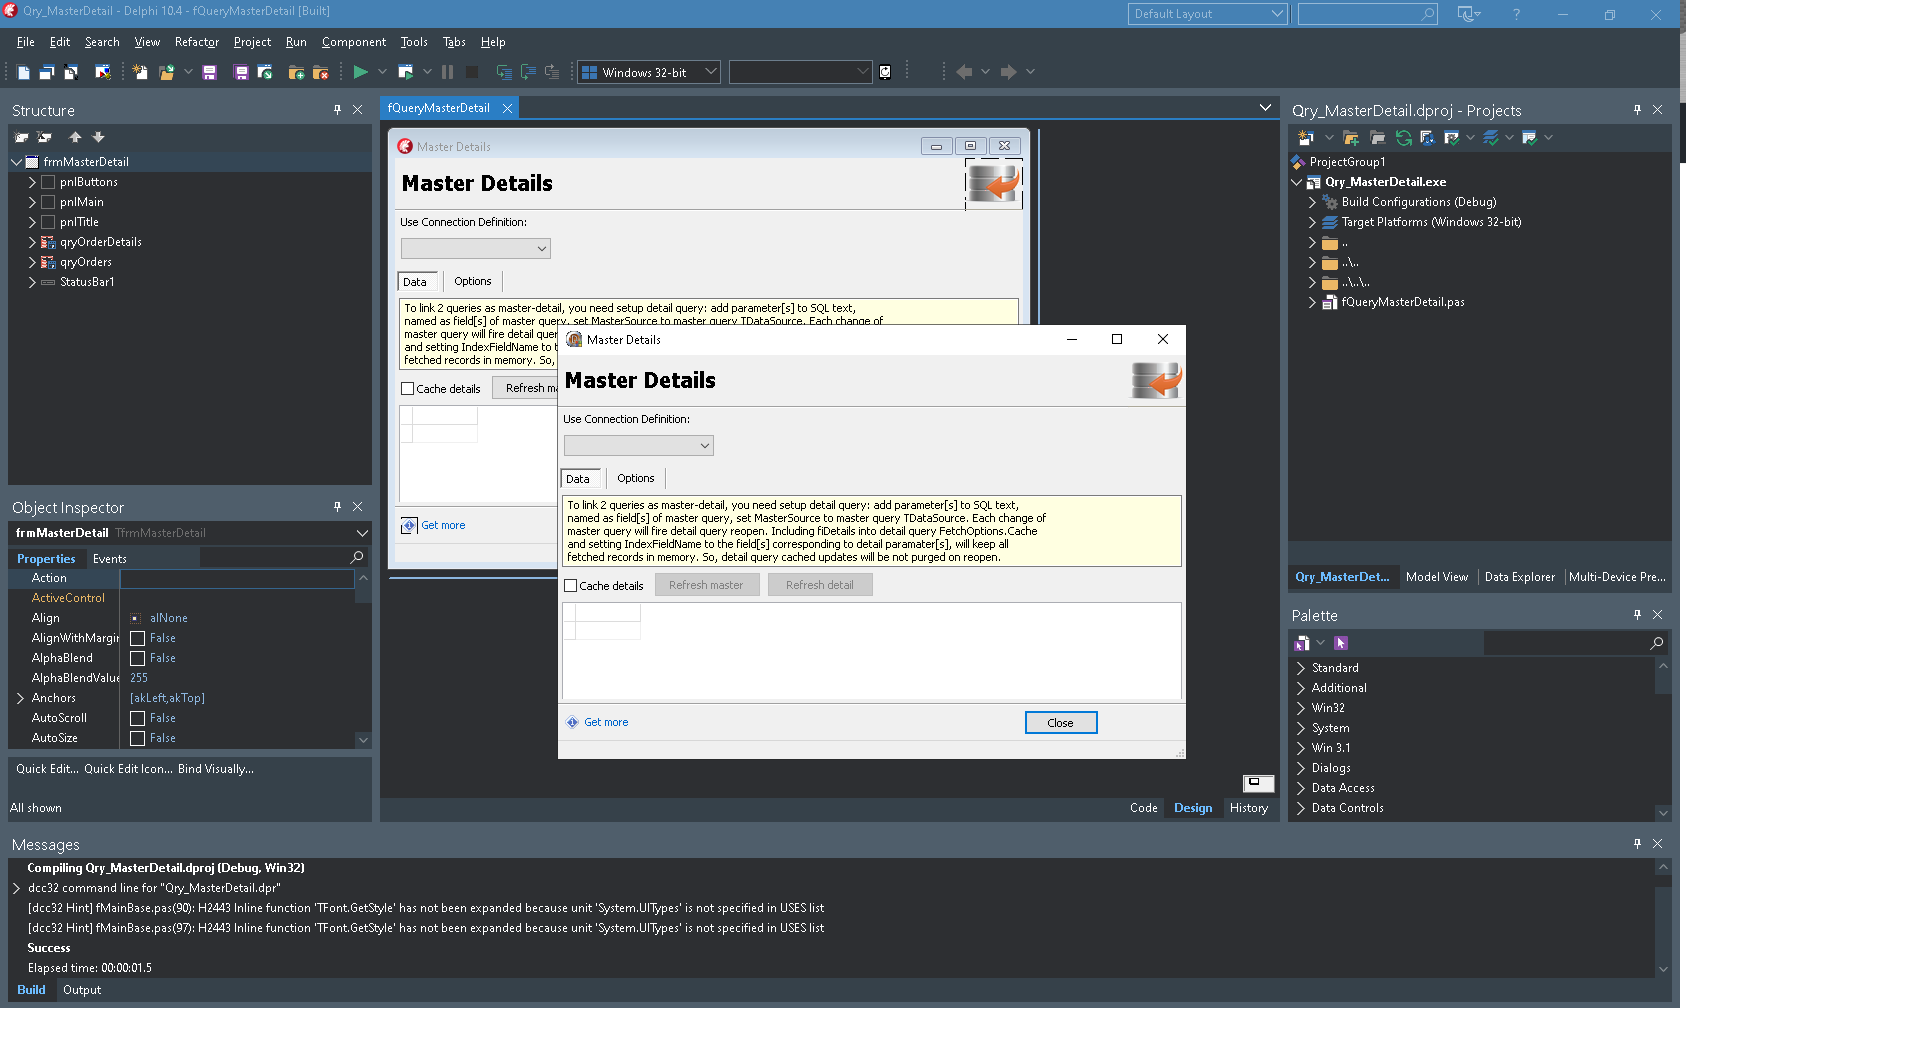Screen dimensions: 1920x1047
Task: Open the Windows 32-bit platform dropdown
Action: (x=649, y=72)
